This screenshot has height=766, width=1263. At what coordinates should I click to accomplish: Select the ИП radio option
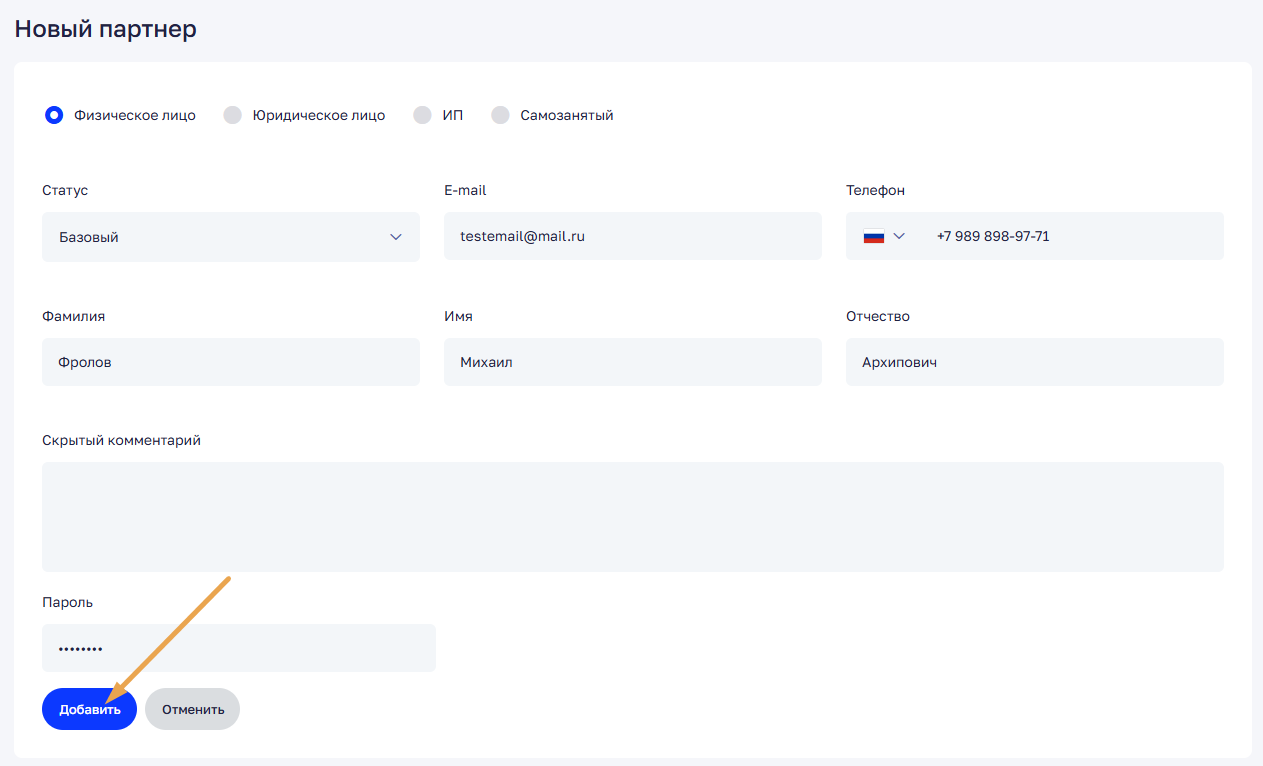click(x=422, y=115)
